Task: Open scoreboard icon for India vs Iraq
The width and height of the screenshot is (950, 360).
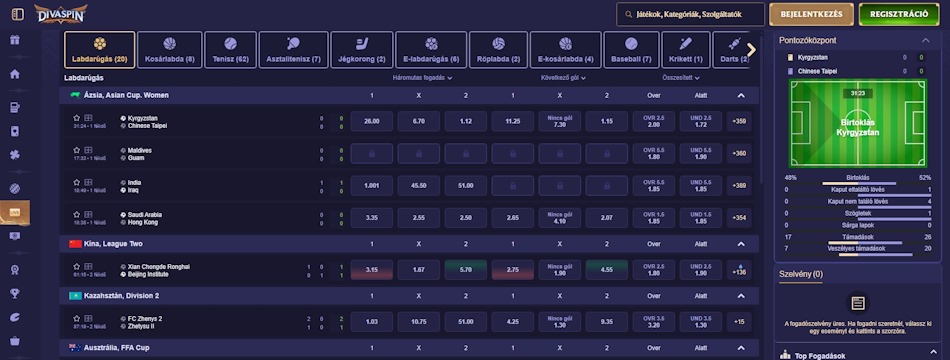Action: coord(88,182)
